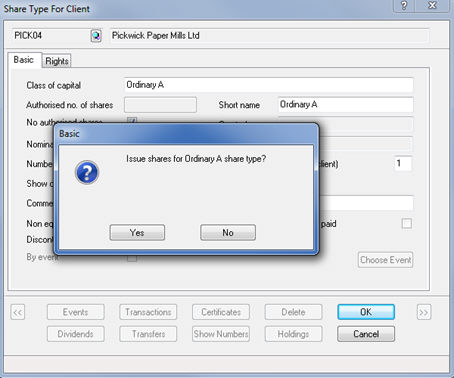454x378 pixels.
Task: Open the Transfers button
Action: 148,334
